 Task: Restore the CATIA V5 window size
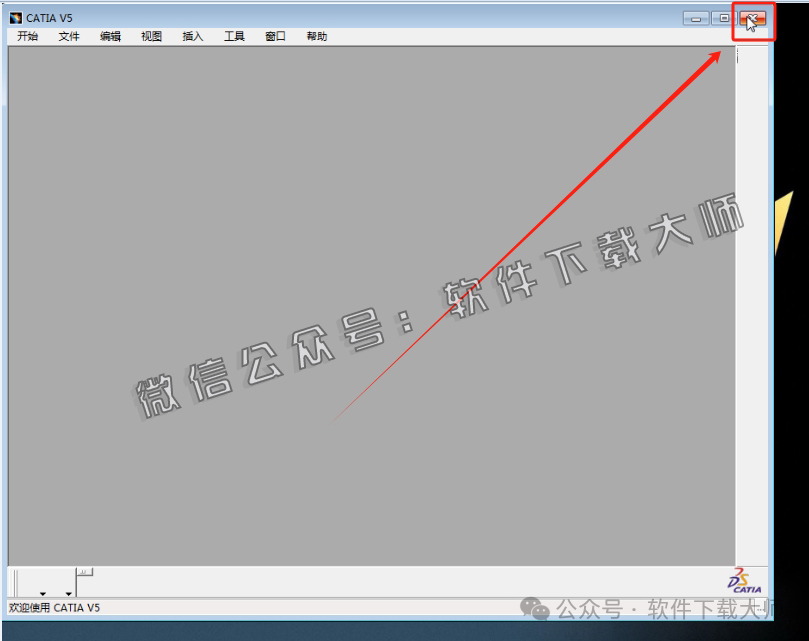(722, 17)
